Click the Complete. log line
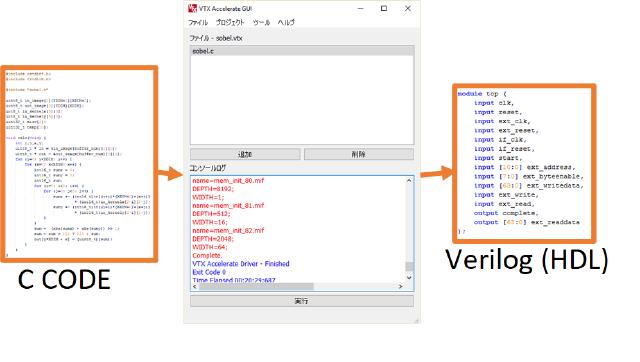640x362 pixels. 207,255
